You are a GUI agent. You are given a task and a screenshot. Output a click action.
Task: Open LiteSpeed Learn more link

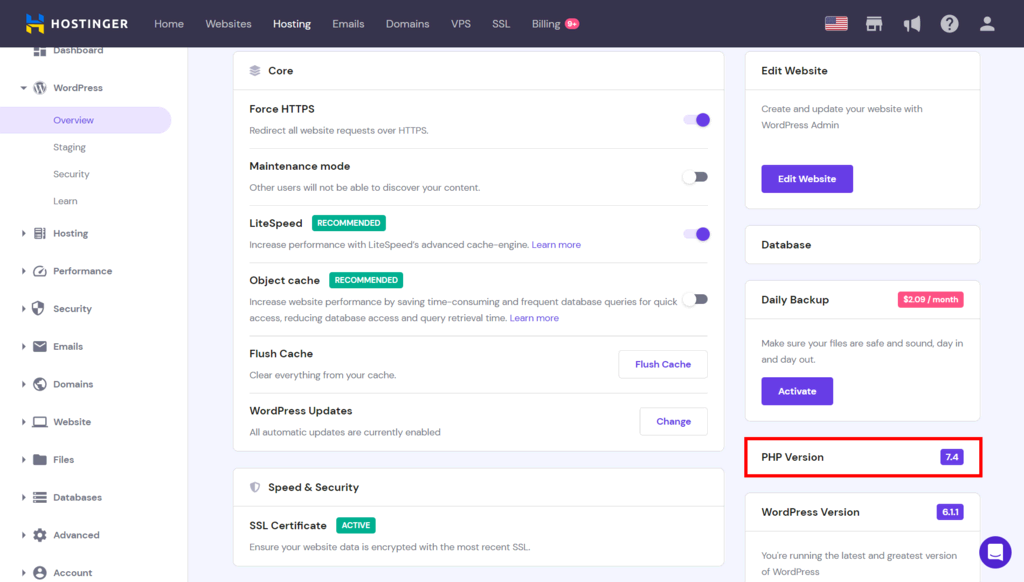556,244
